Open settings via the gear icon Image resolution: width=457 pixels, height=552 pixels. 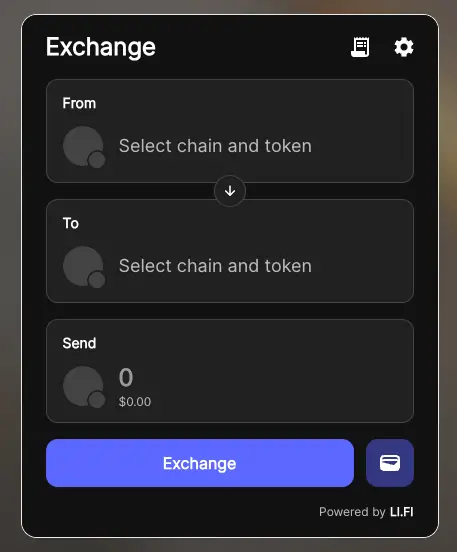click(403, 47)
